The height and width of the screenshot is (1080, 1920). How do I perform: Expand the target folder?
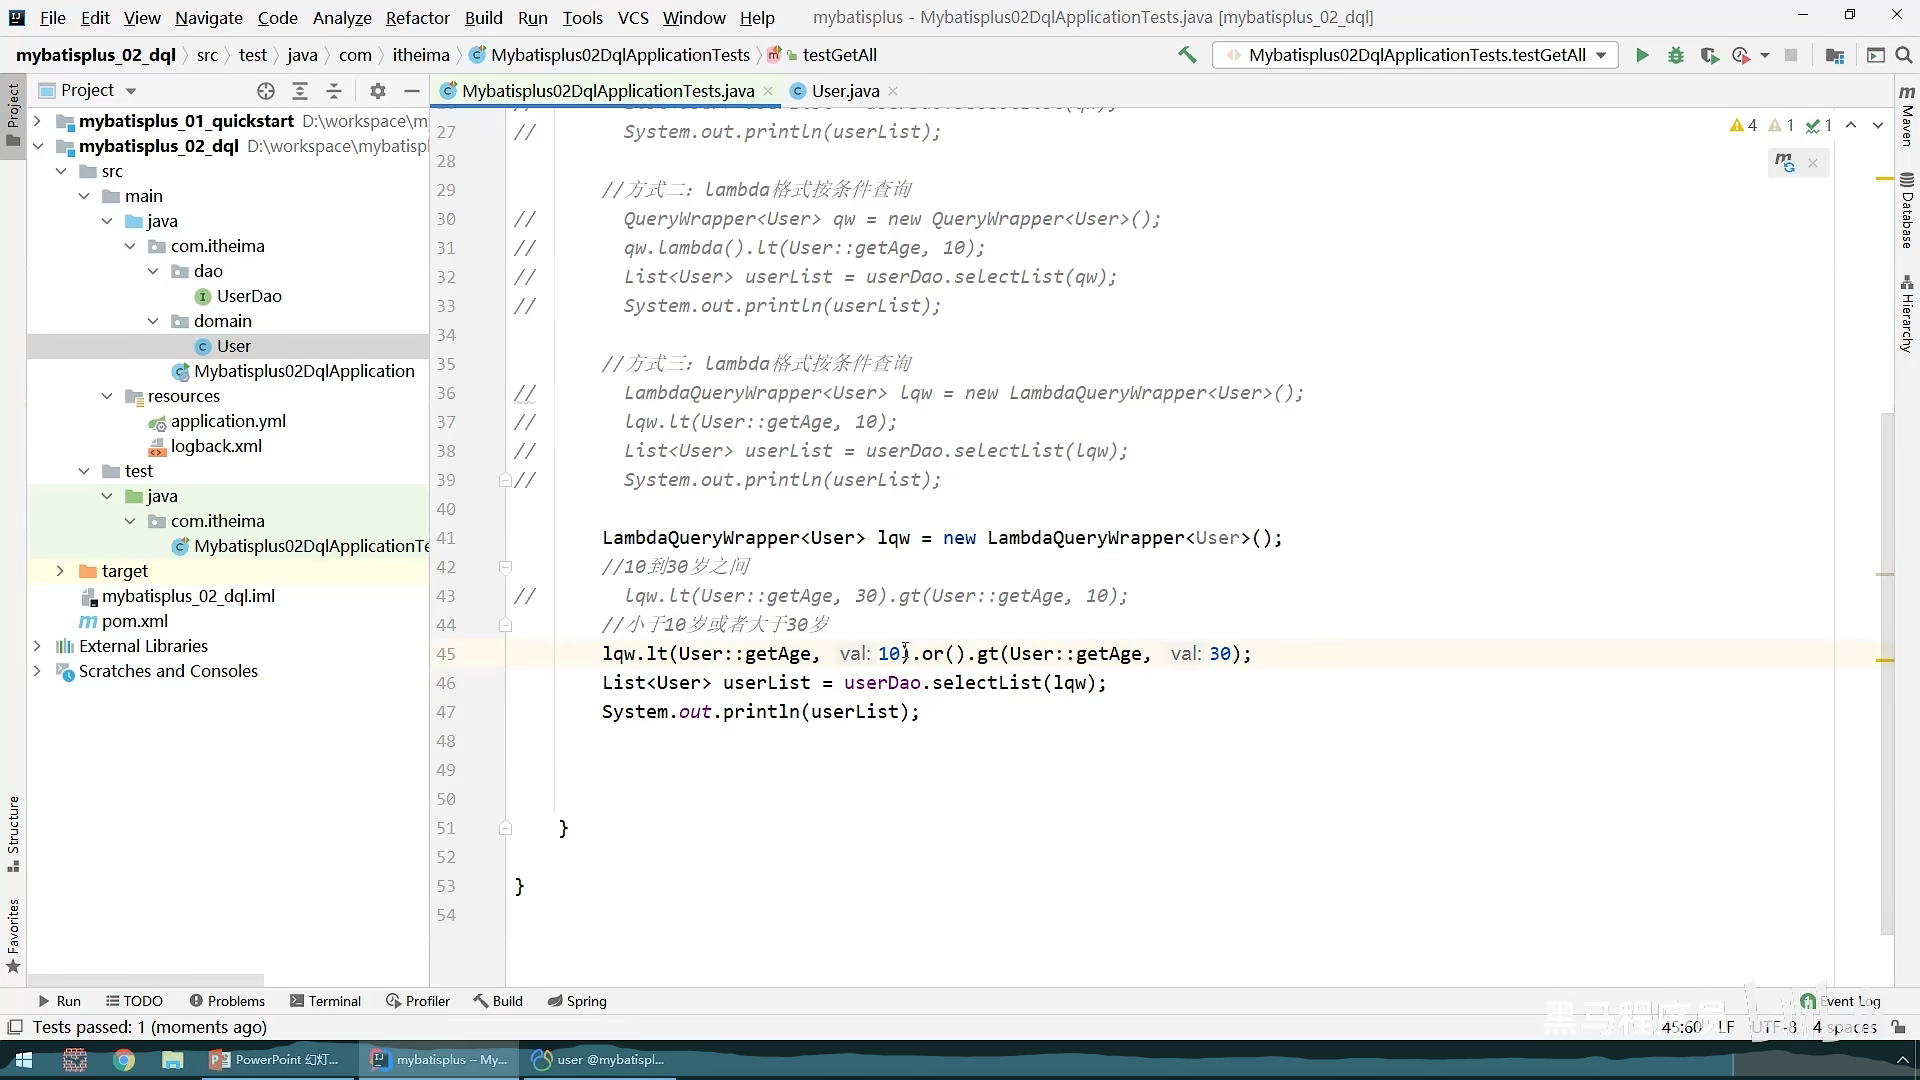[x=60, y=571]
